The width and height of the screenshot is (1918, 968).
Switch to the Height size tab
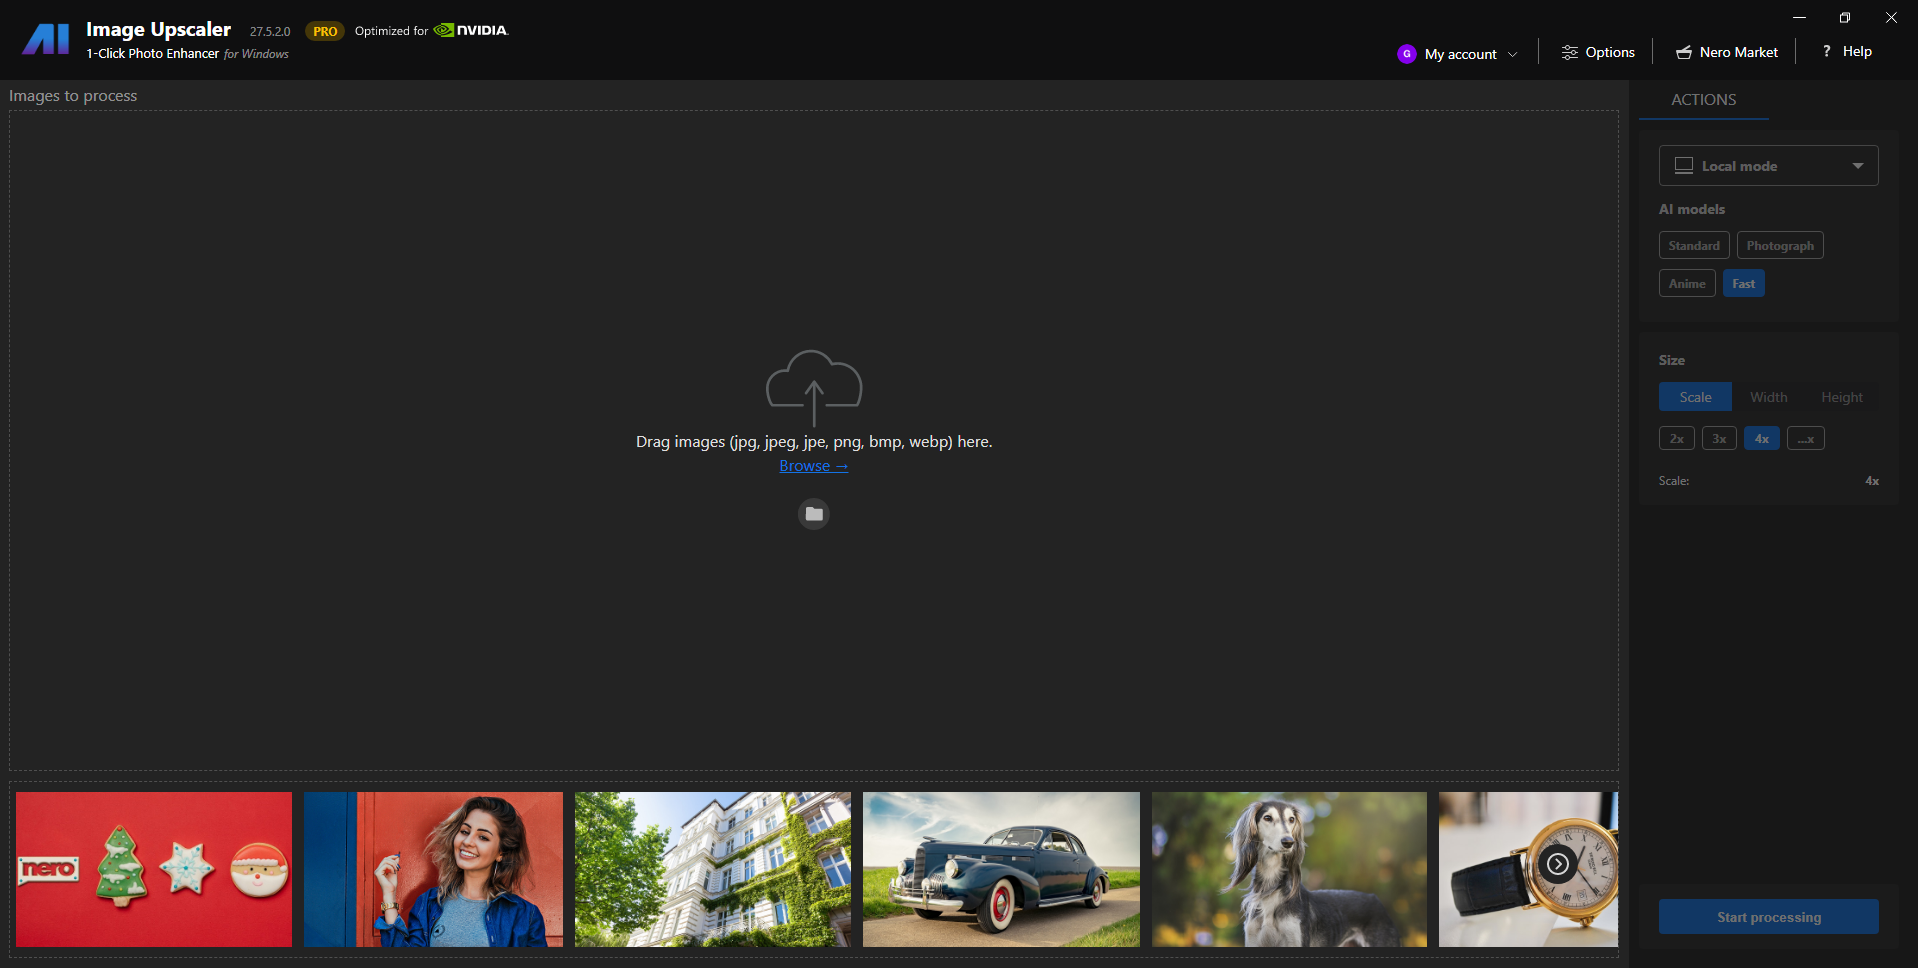coord(1841,397)
